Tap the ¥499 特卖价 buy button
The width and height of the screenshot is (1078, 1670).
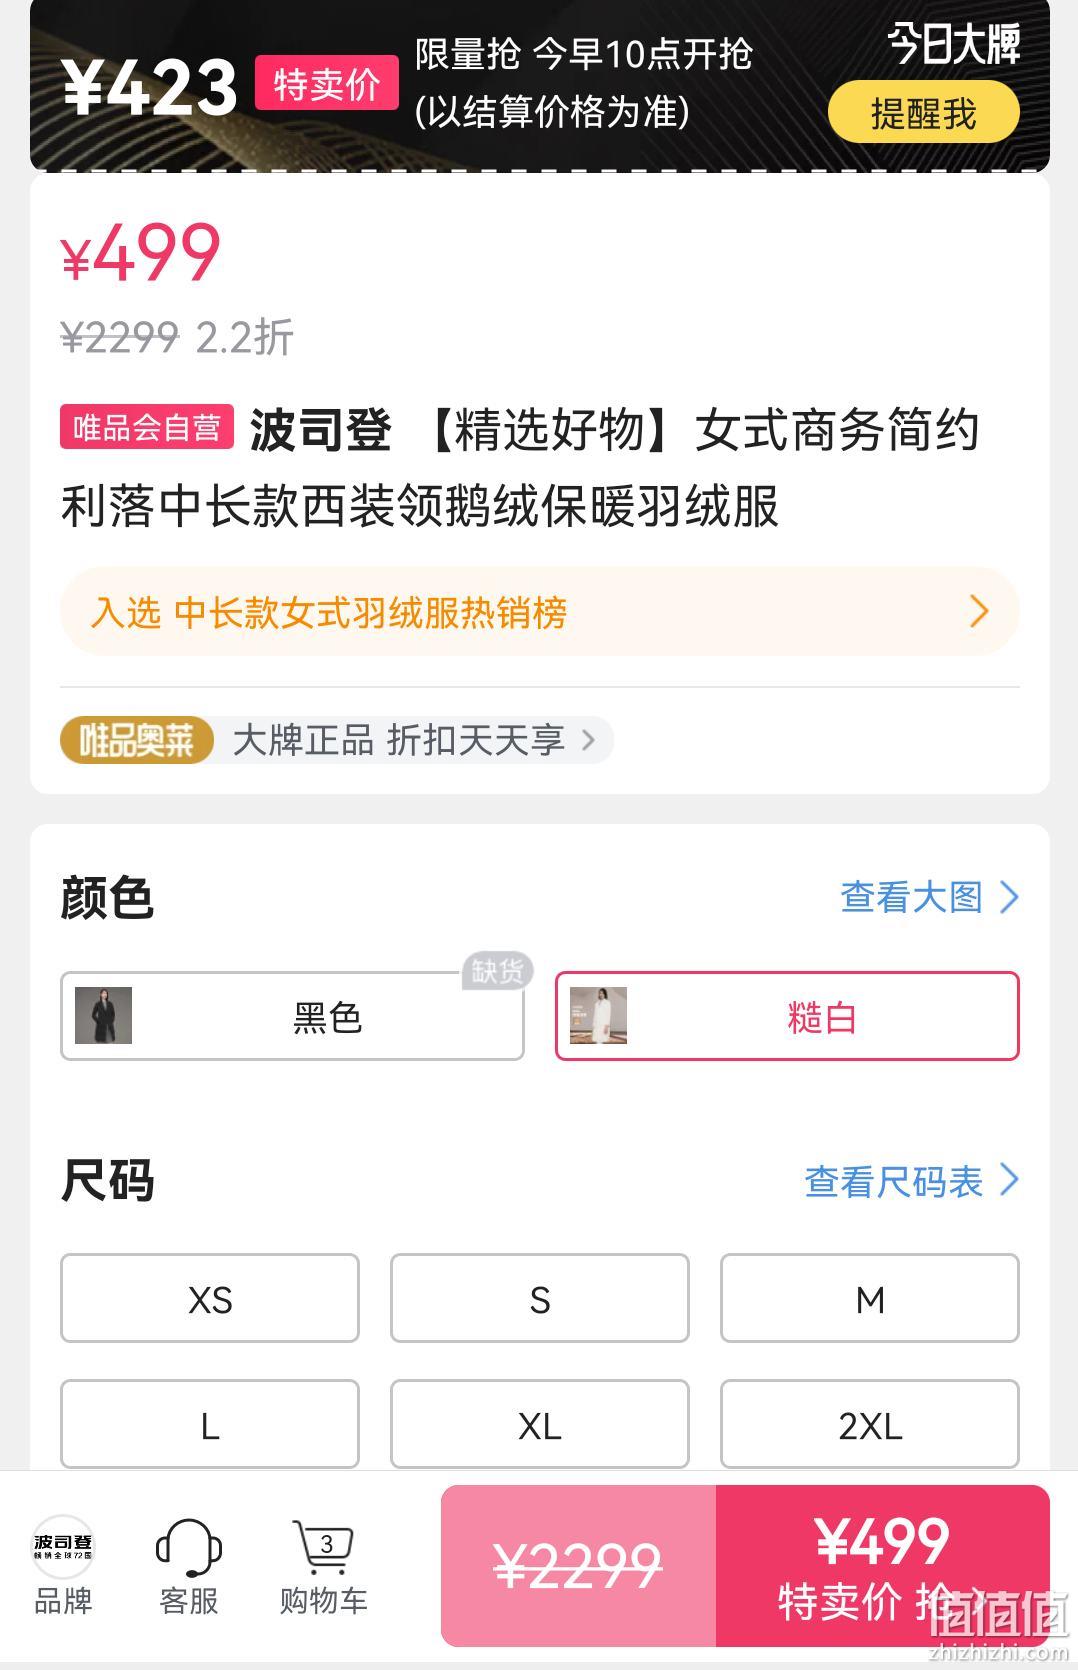pyautogui.click(x=883, y=1566)
